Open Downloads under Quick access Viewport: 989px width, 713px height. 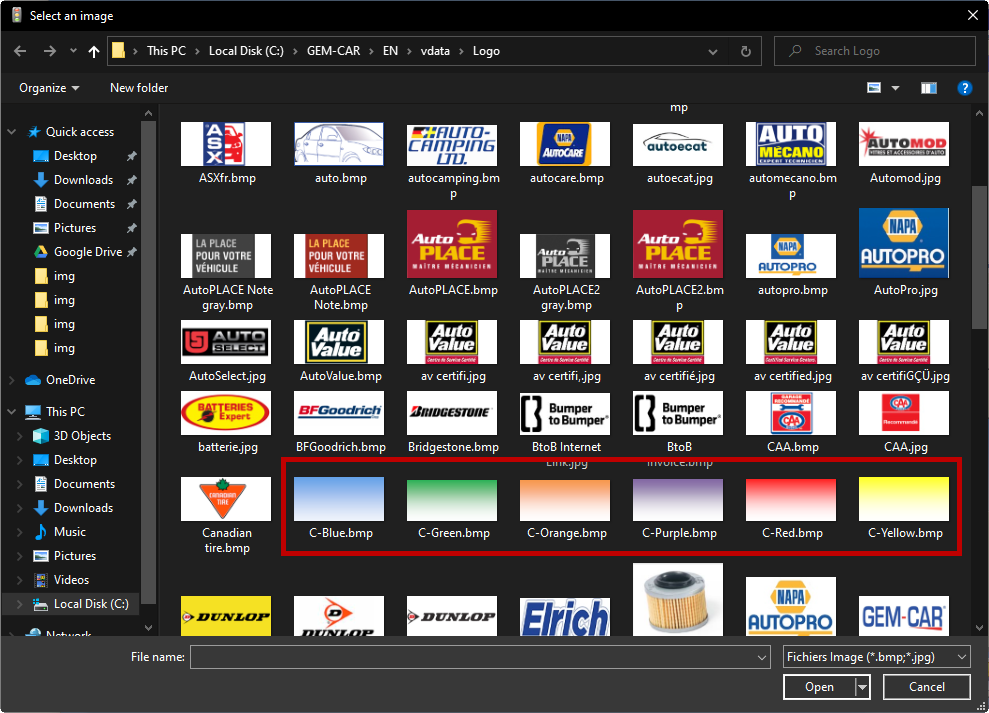83,180
